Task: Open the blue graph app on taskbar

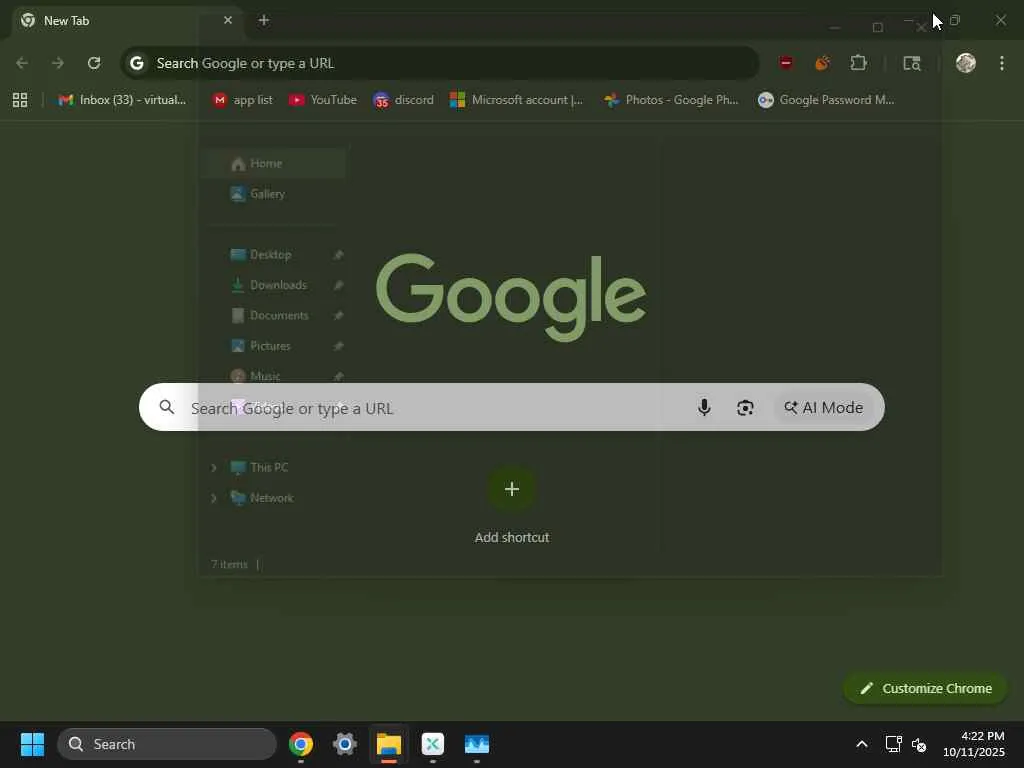Action: pyautogui.click(x=477, y=744)
